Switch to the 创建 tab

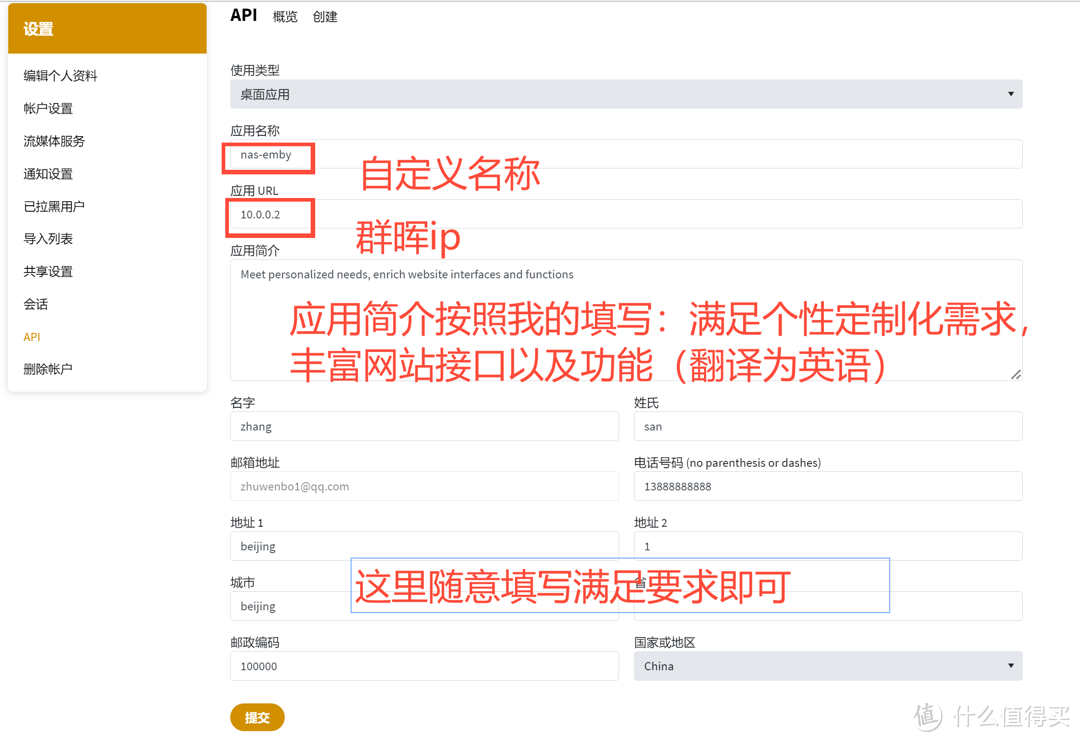click(x=325, y=16)
